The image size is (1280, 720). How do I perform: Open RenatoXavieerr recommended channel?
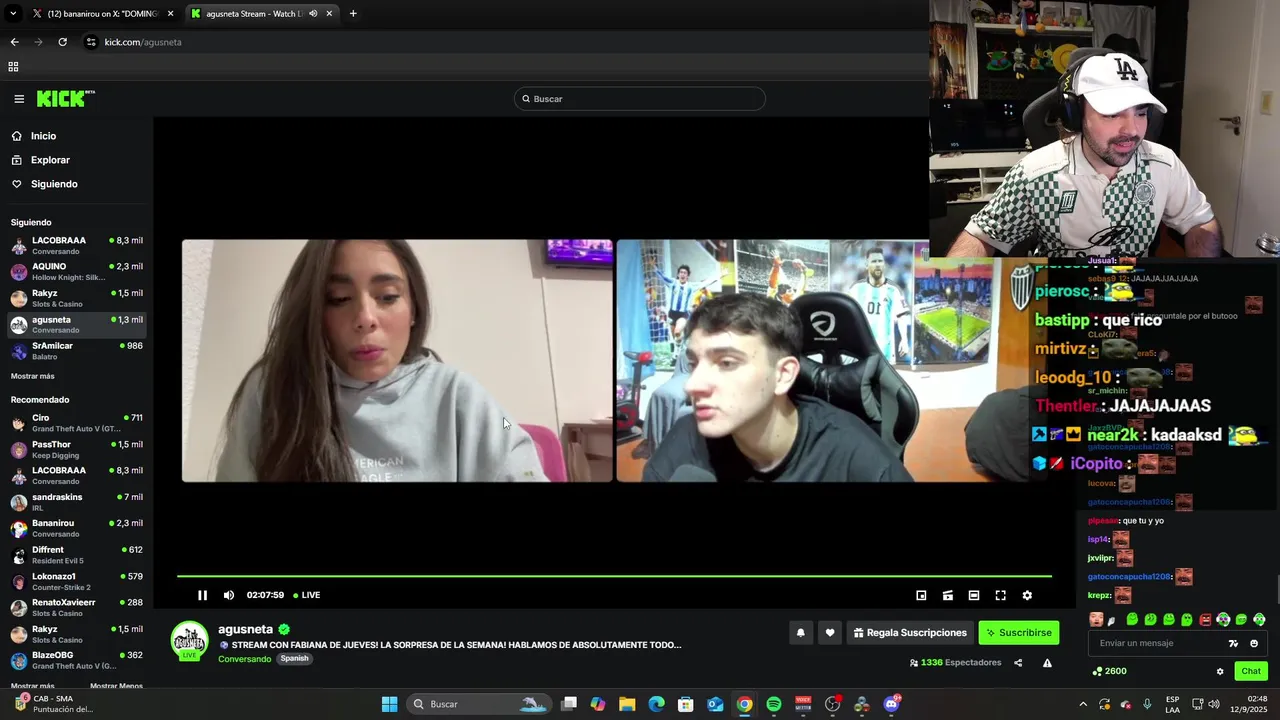[77, 607]
